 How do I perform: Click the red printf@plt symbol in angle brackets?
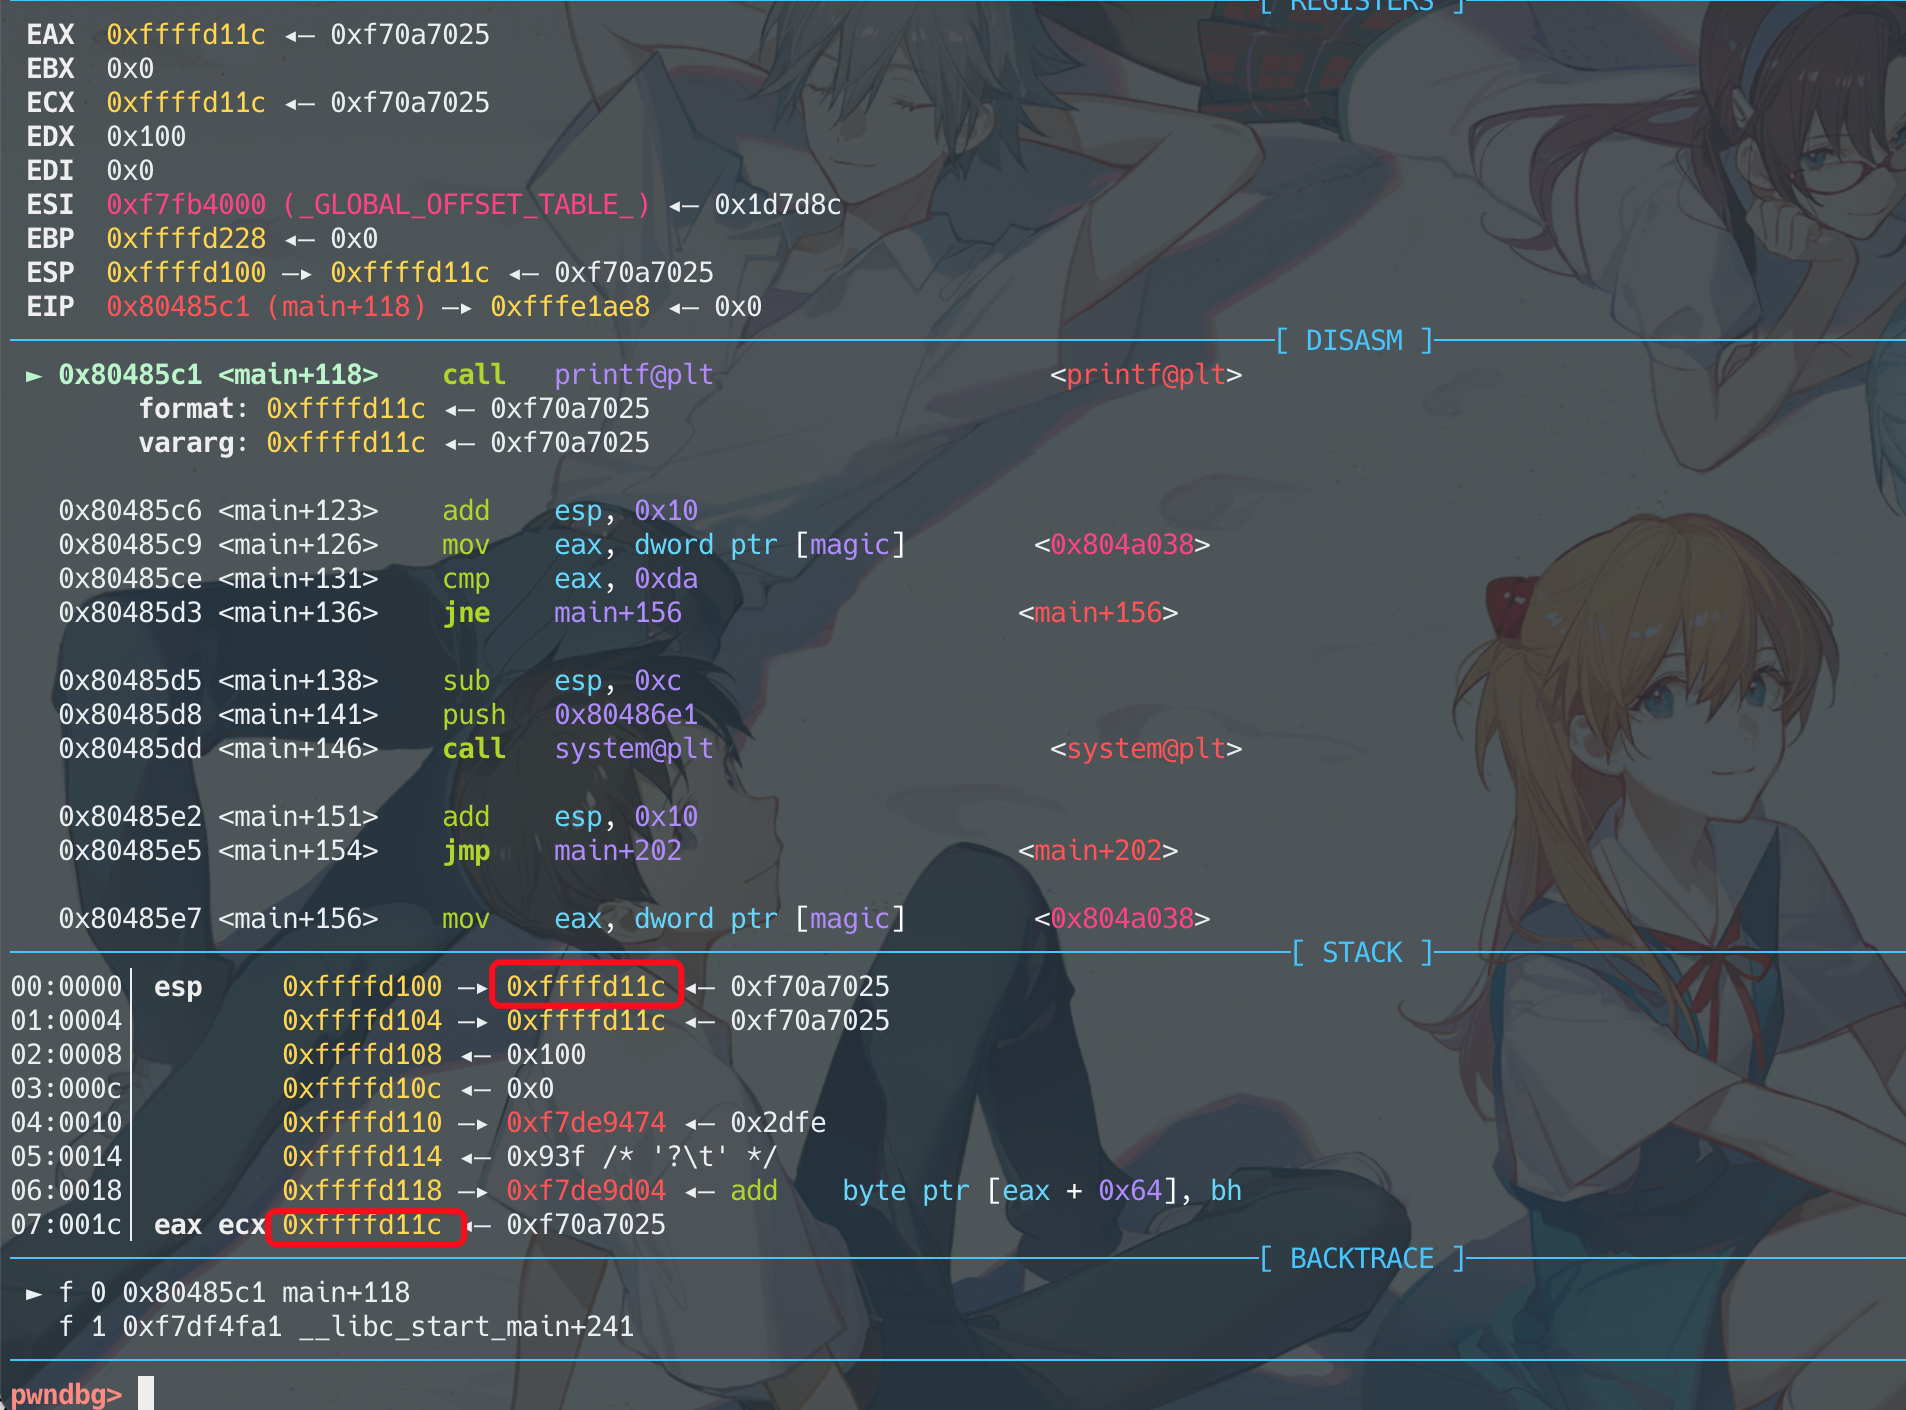point(1145,375)
